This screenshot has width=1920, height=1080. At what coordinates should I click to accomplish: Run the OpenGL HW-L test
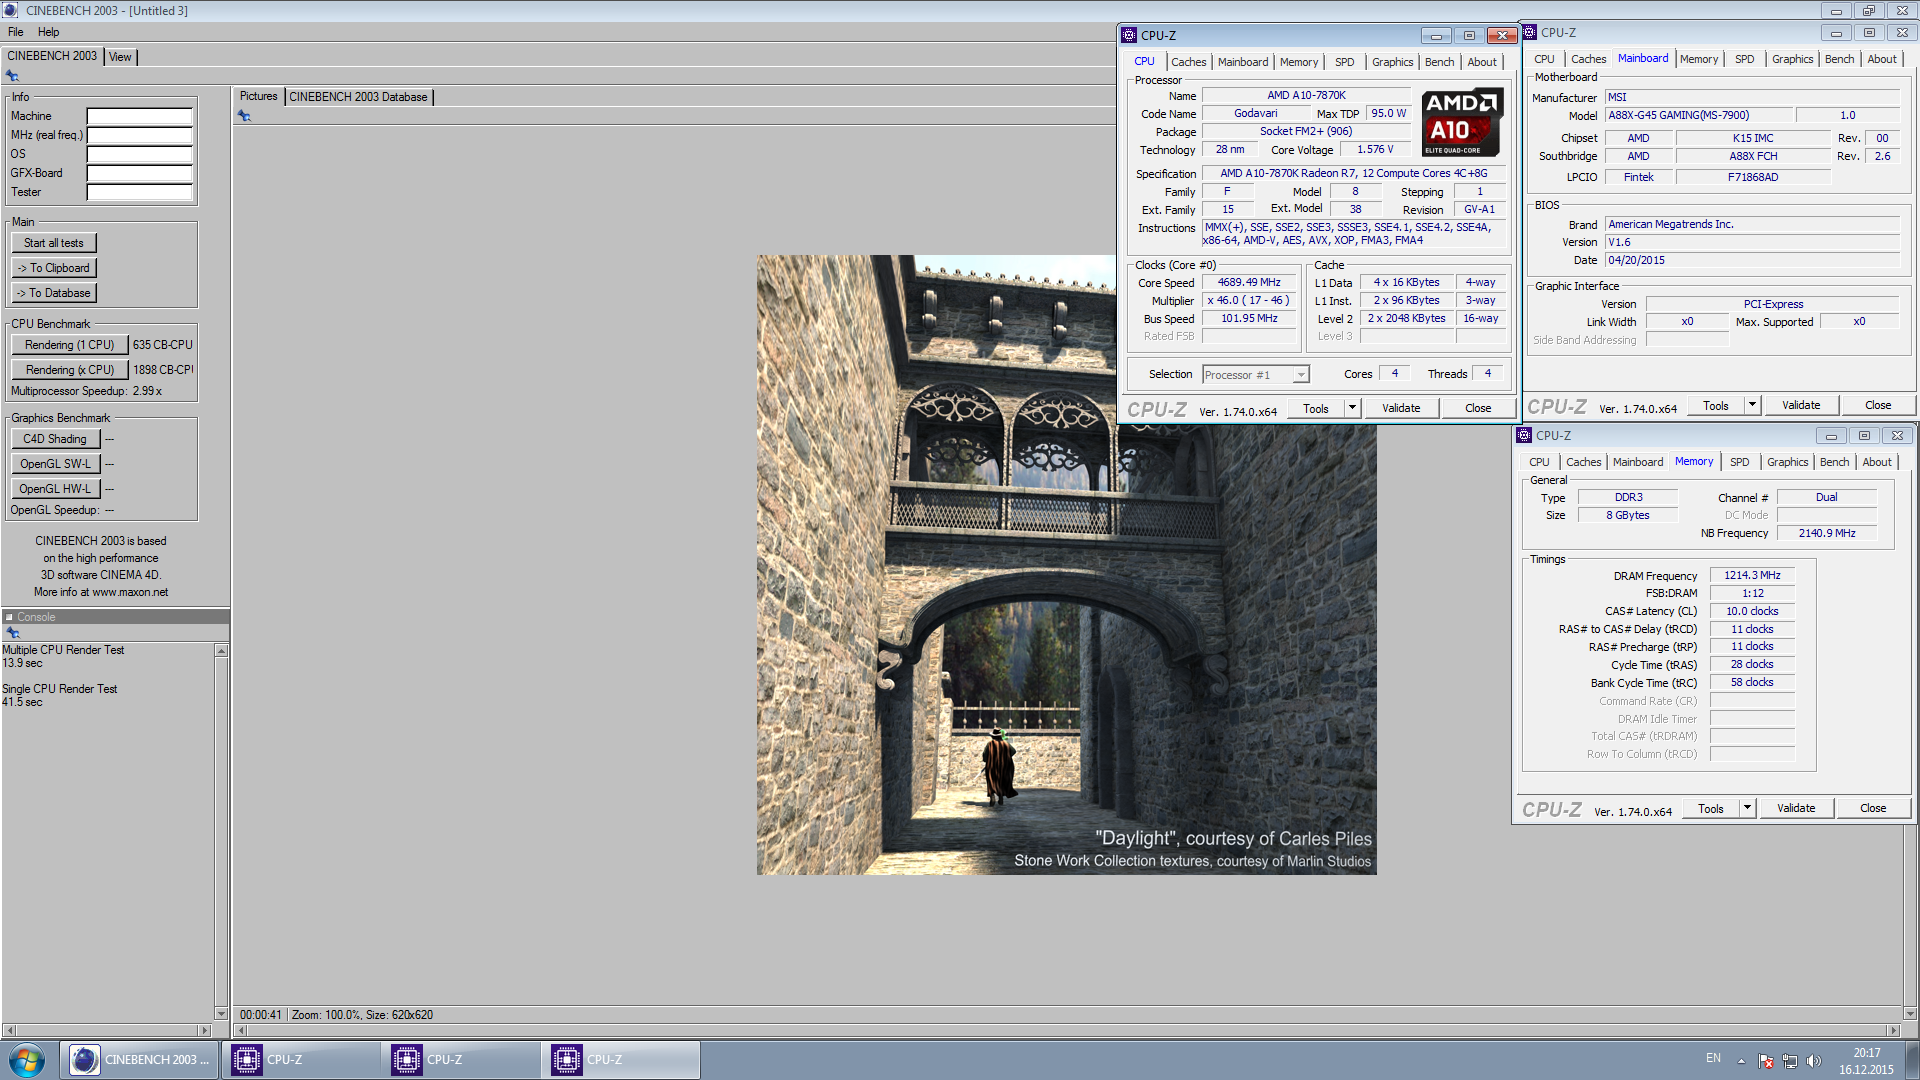[56, 489]
